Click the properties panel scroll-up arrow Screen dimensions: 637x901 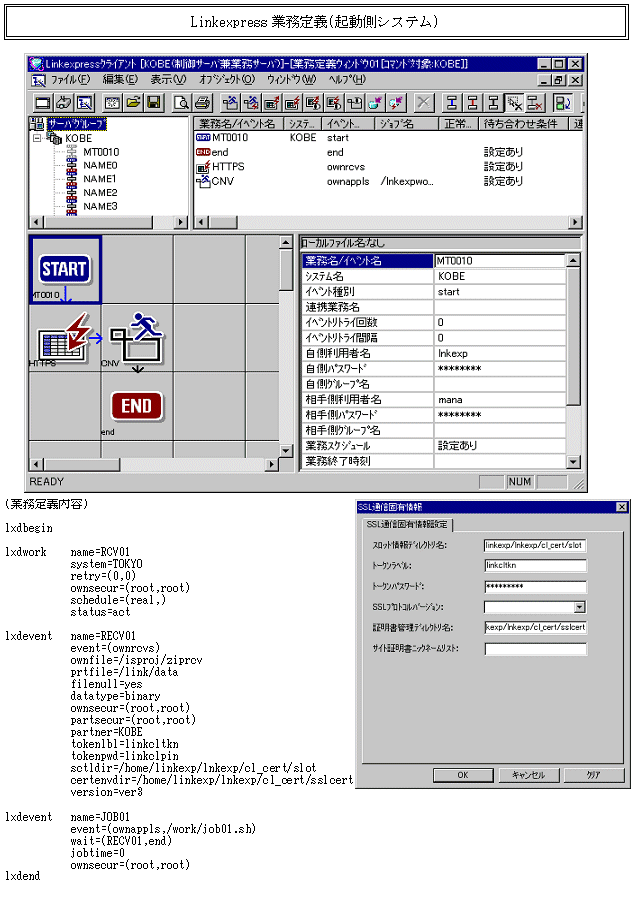[x=573, y=261]
